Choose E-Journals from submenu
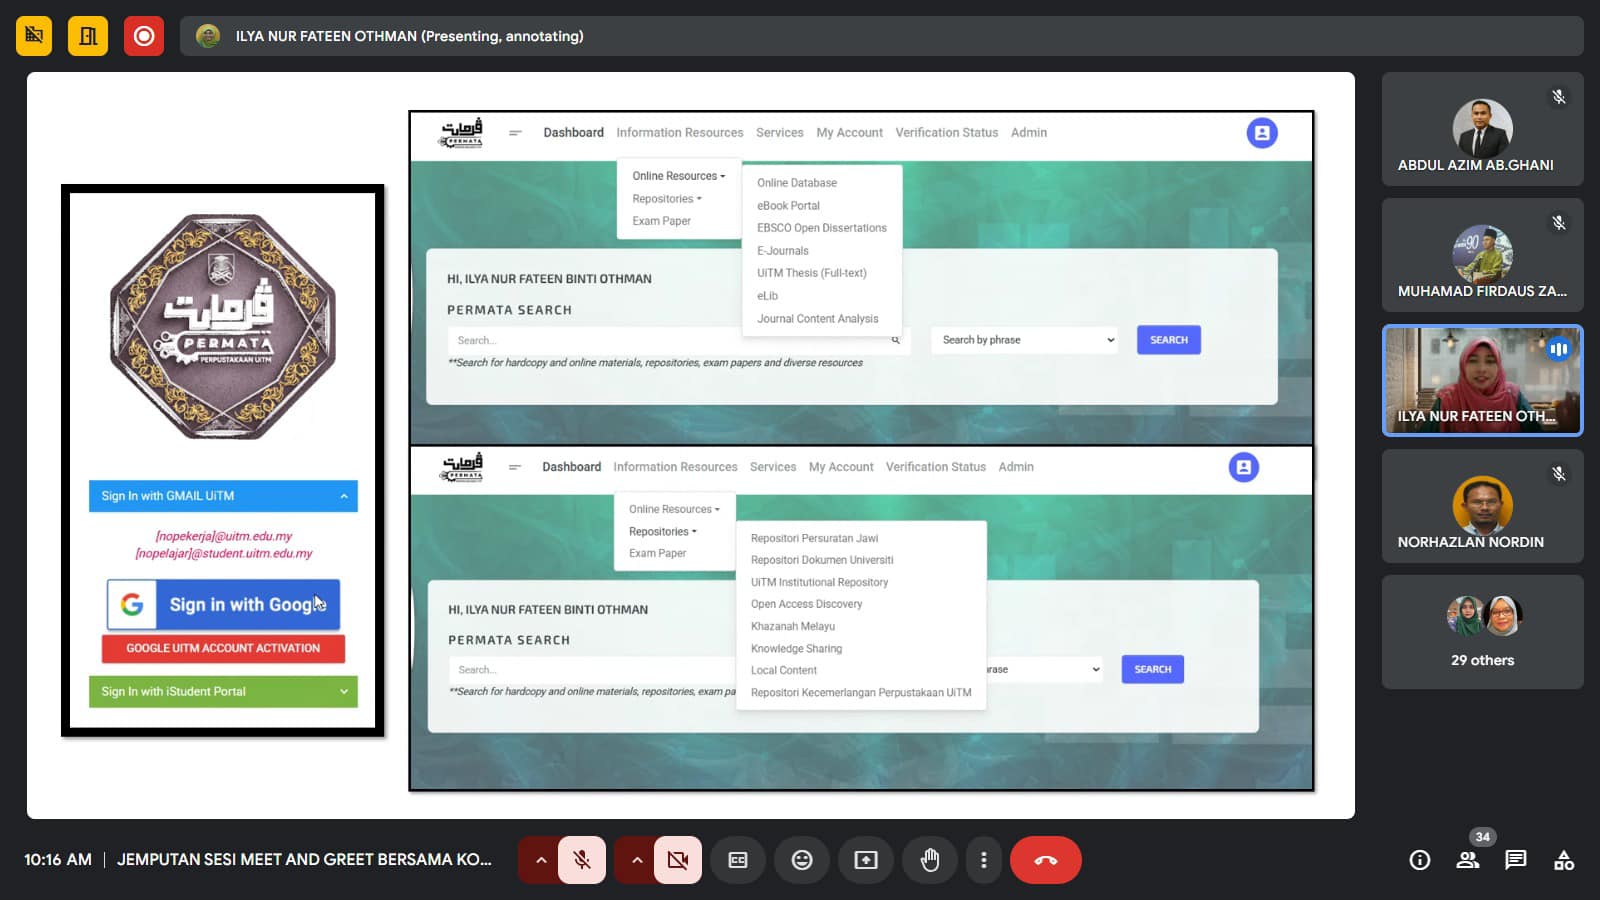This screenshot has height=900, width=1600. pos(783,251)
